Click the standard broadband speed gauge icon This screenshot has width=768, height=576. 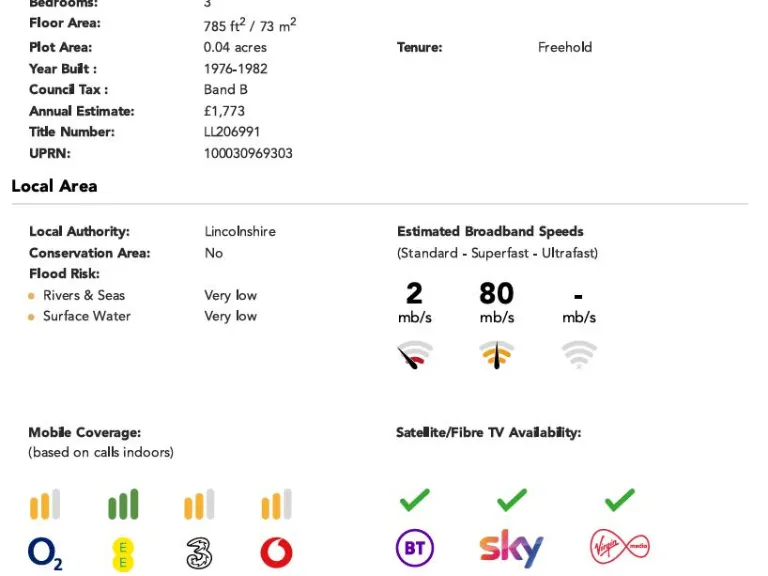(414, 356)
